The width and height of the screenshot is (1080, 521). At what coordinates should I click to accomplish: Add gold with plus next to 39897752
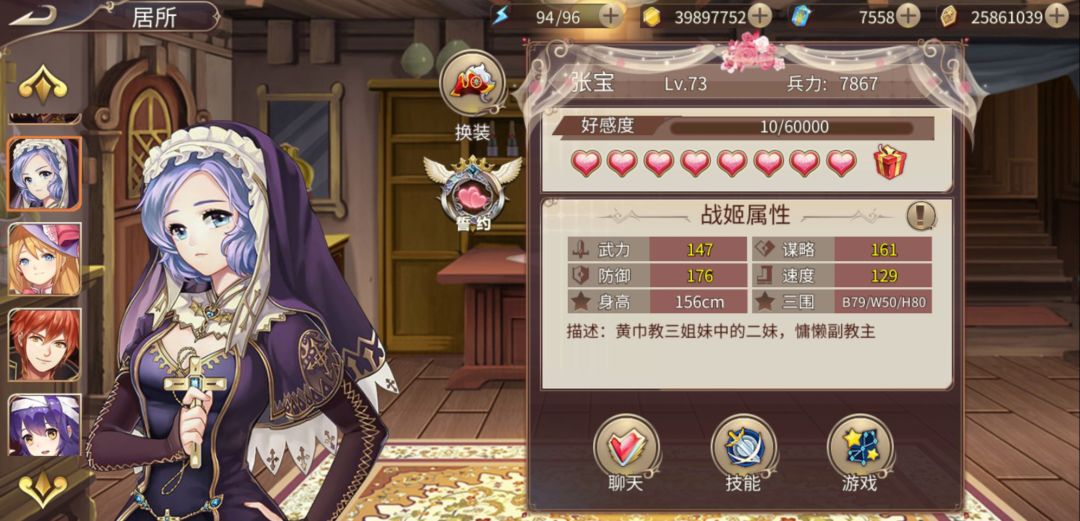coord(759,16)
